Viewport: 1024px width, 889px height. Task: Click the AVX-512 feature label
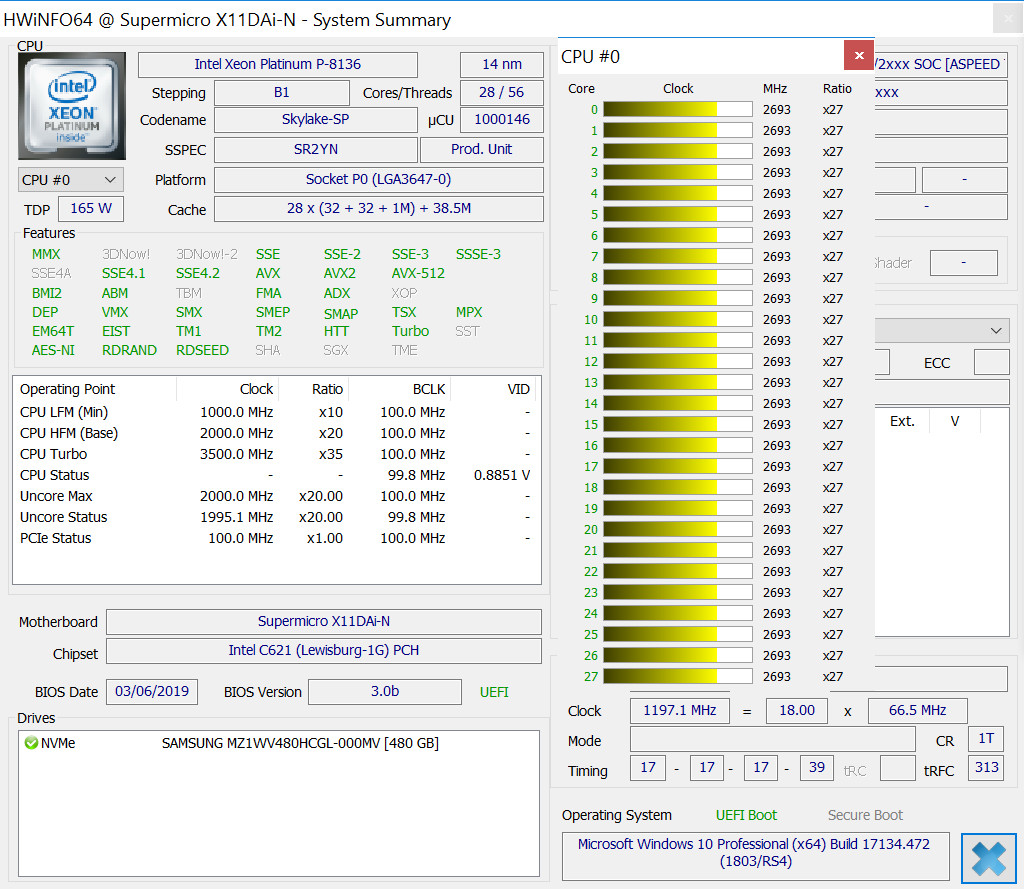(418, 273)
